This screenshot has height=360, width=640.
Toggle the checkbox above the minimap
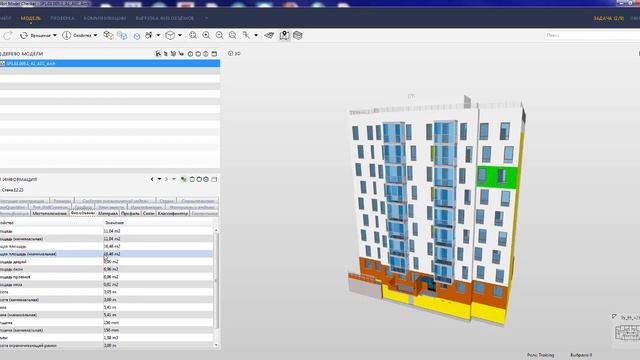(614, 316)
